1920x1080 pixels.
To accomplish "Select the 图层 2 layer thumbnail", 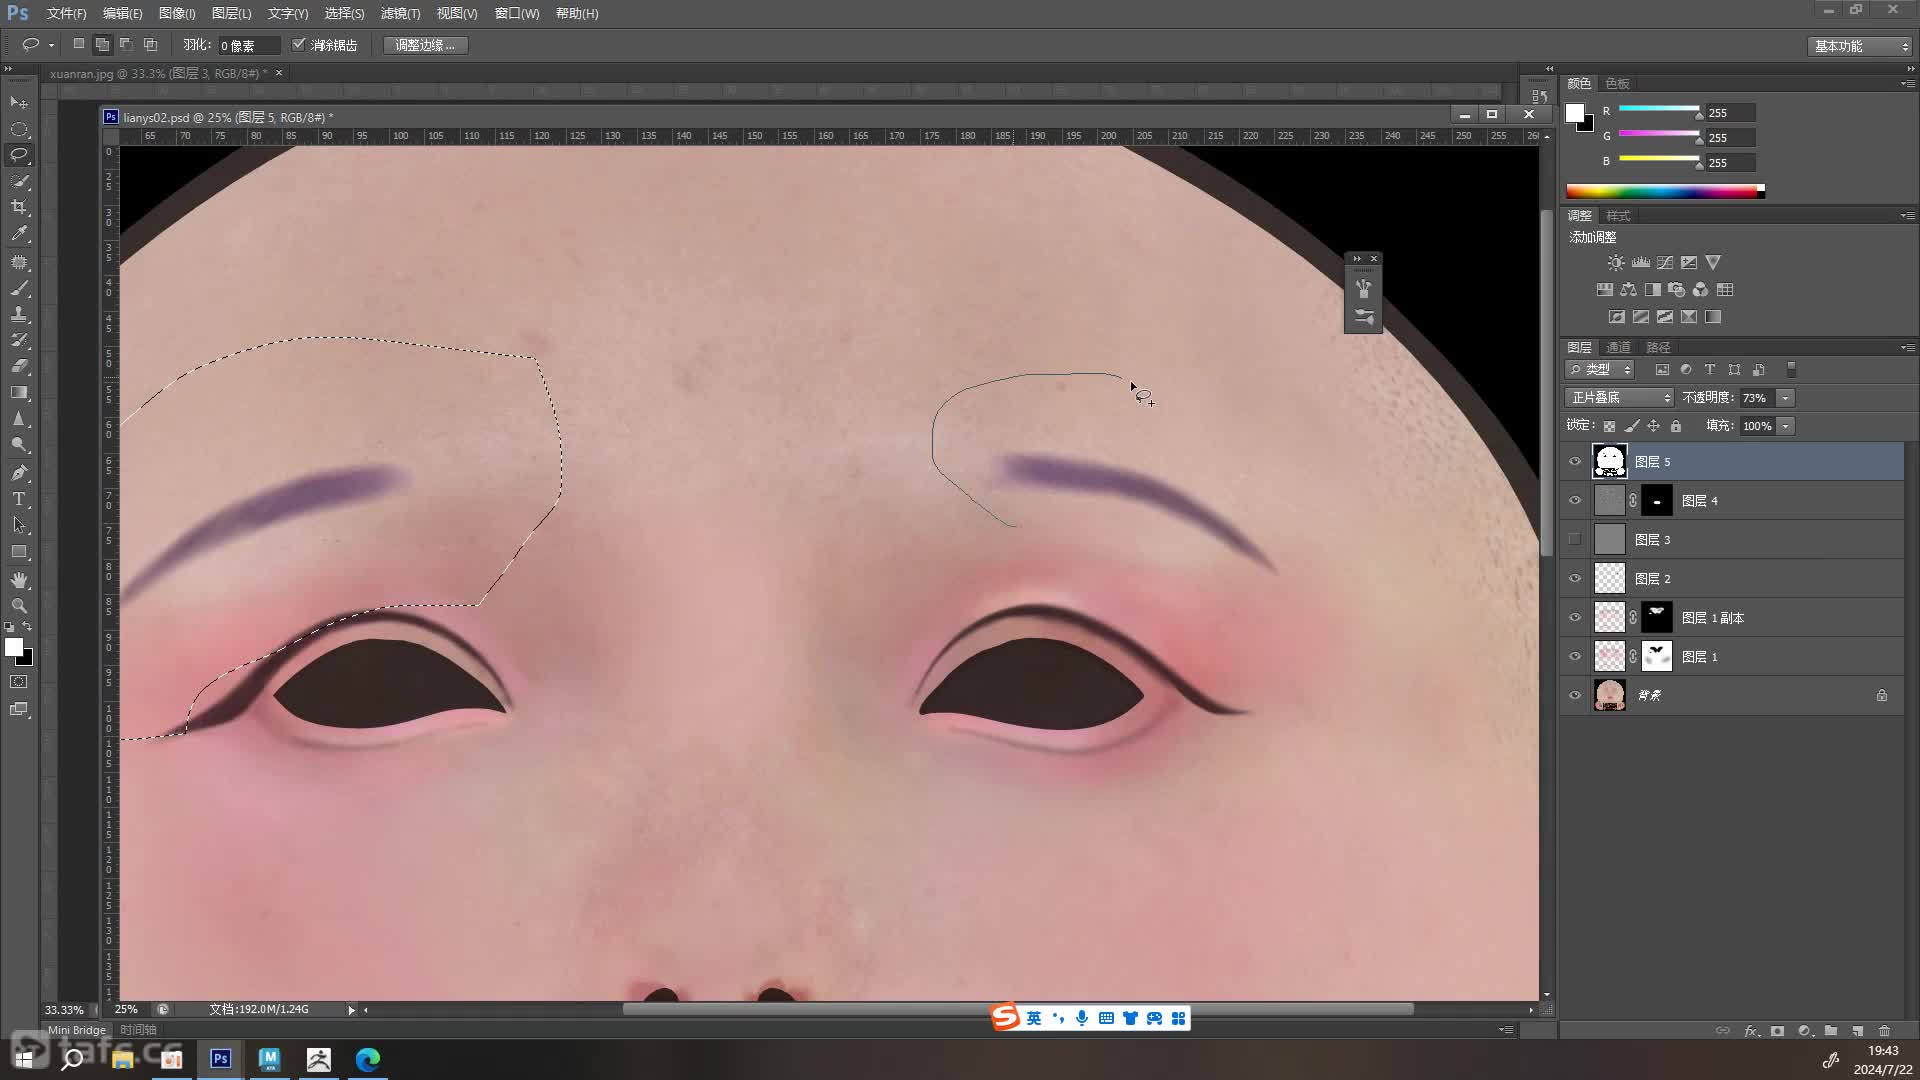I will 1609,578.
